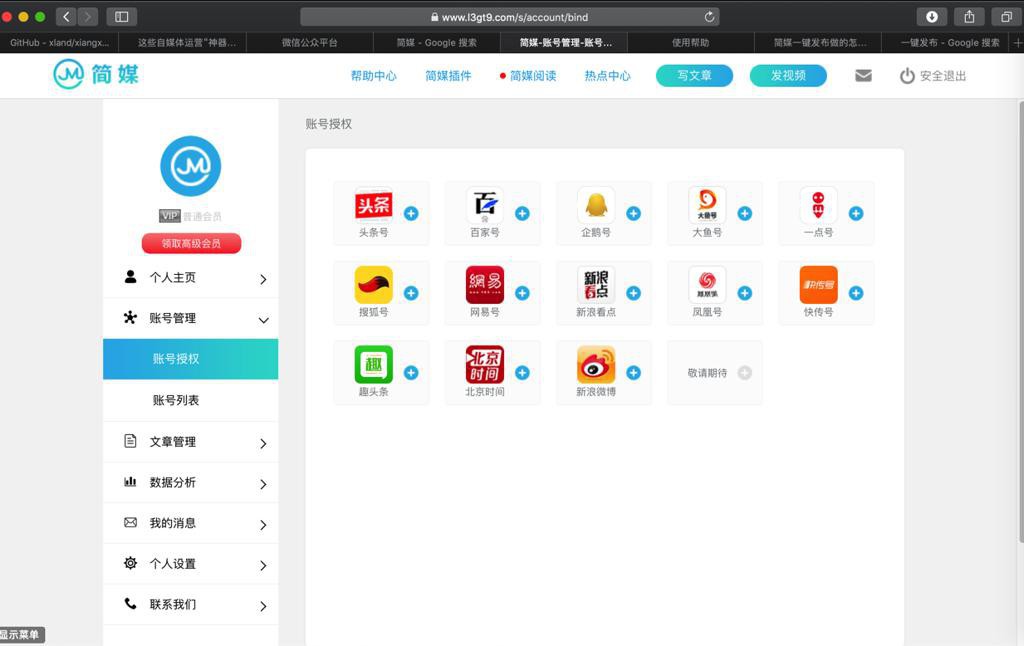Image resolution: width=1024 pixels, height=646 pixels.
Task: Click the 凤凰号 platform icon
Action: tap(707, 285)
